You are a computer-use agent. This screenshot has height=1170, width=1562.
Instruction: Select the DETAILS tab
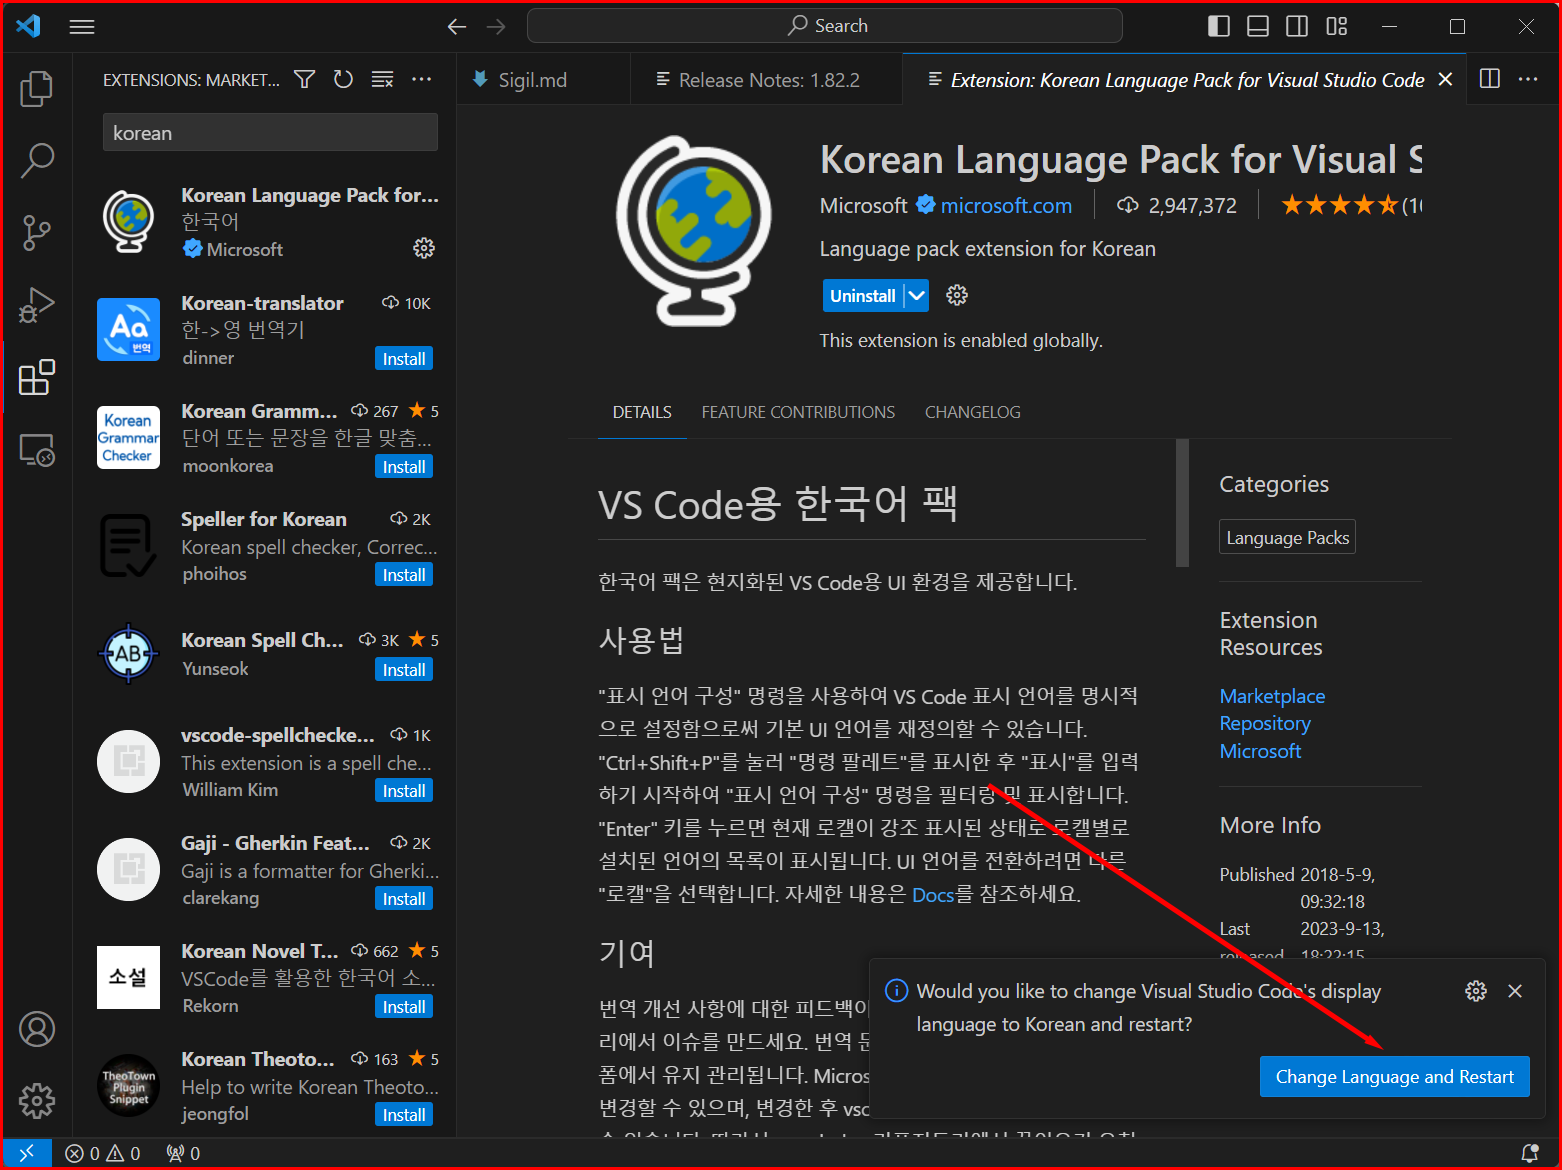point(642,412)
